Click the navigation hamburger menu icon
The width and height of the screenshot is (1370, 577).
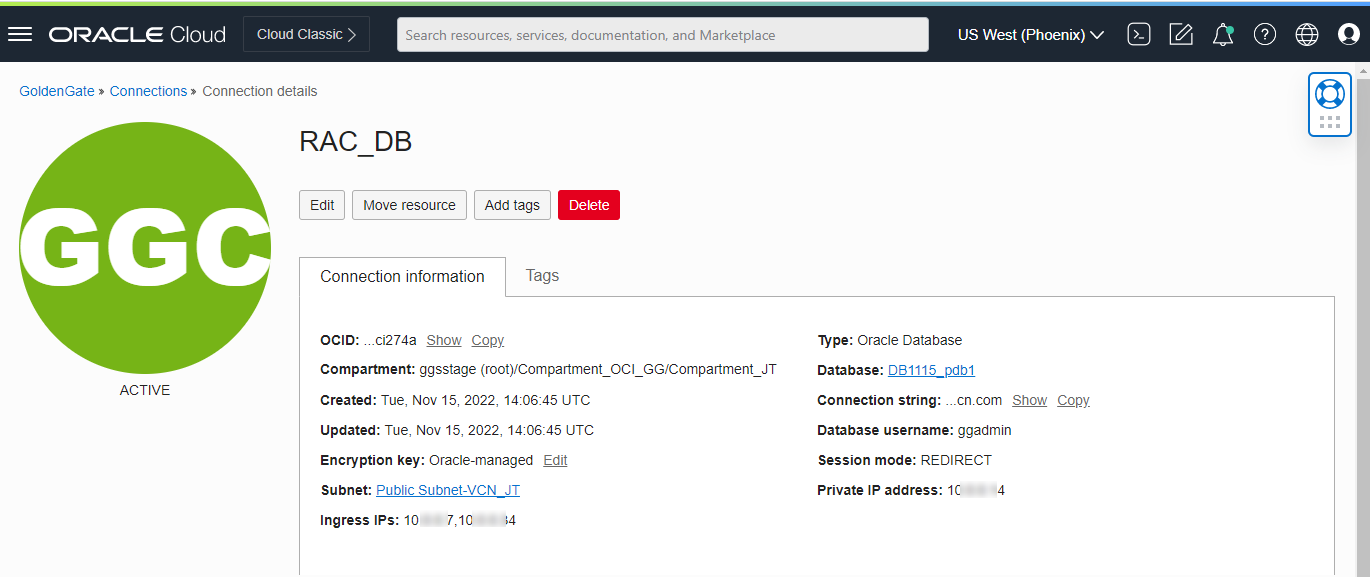click(20, 33)
